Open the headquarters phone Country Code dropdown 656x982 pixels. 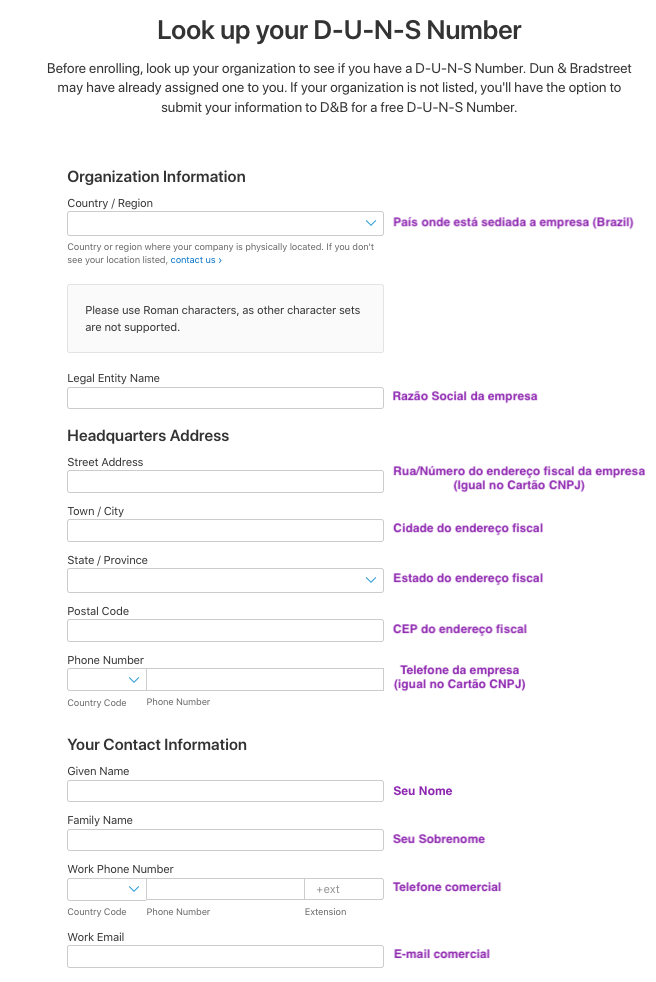107,680
